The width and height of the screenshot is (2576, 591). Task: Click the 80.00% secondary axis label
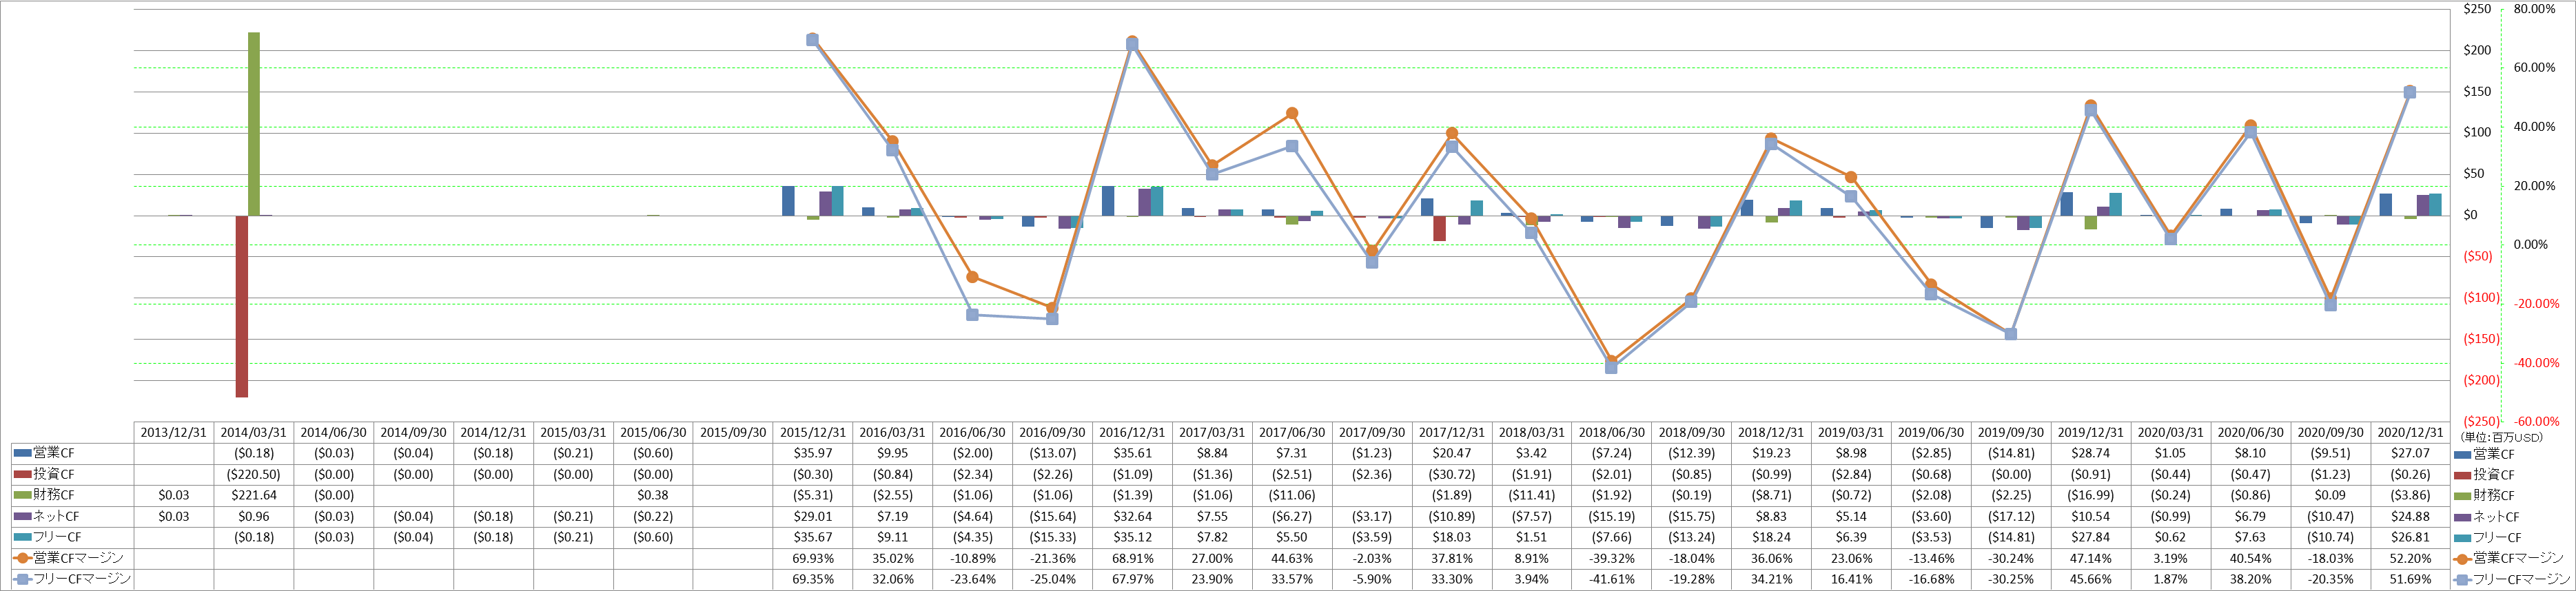click(x=2534, y=9)
